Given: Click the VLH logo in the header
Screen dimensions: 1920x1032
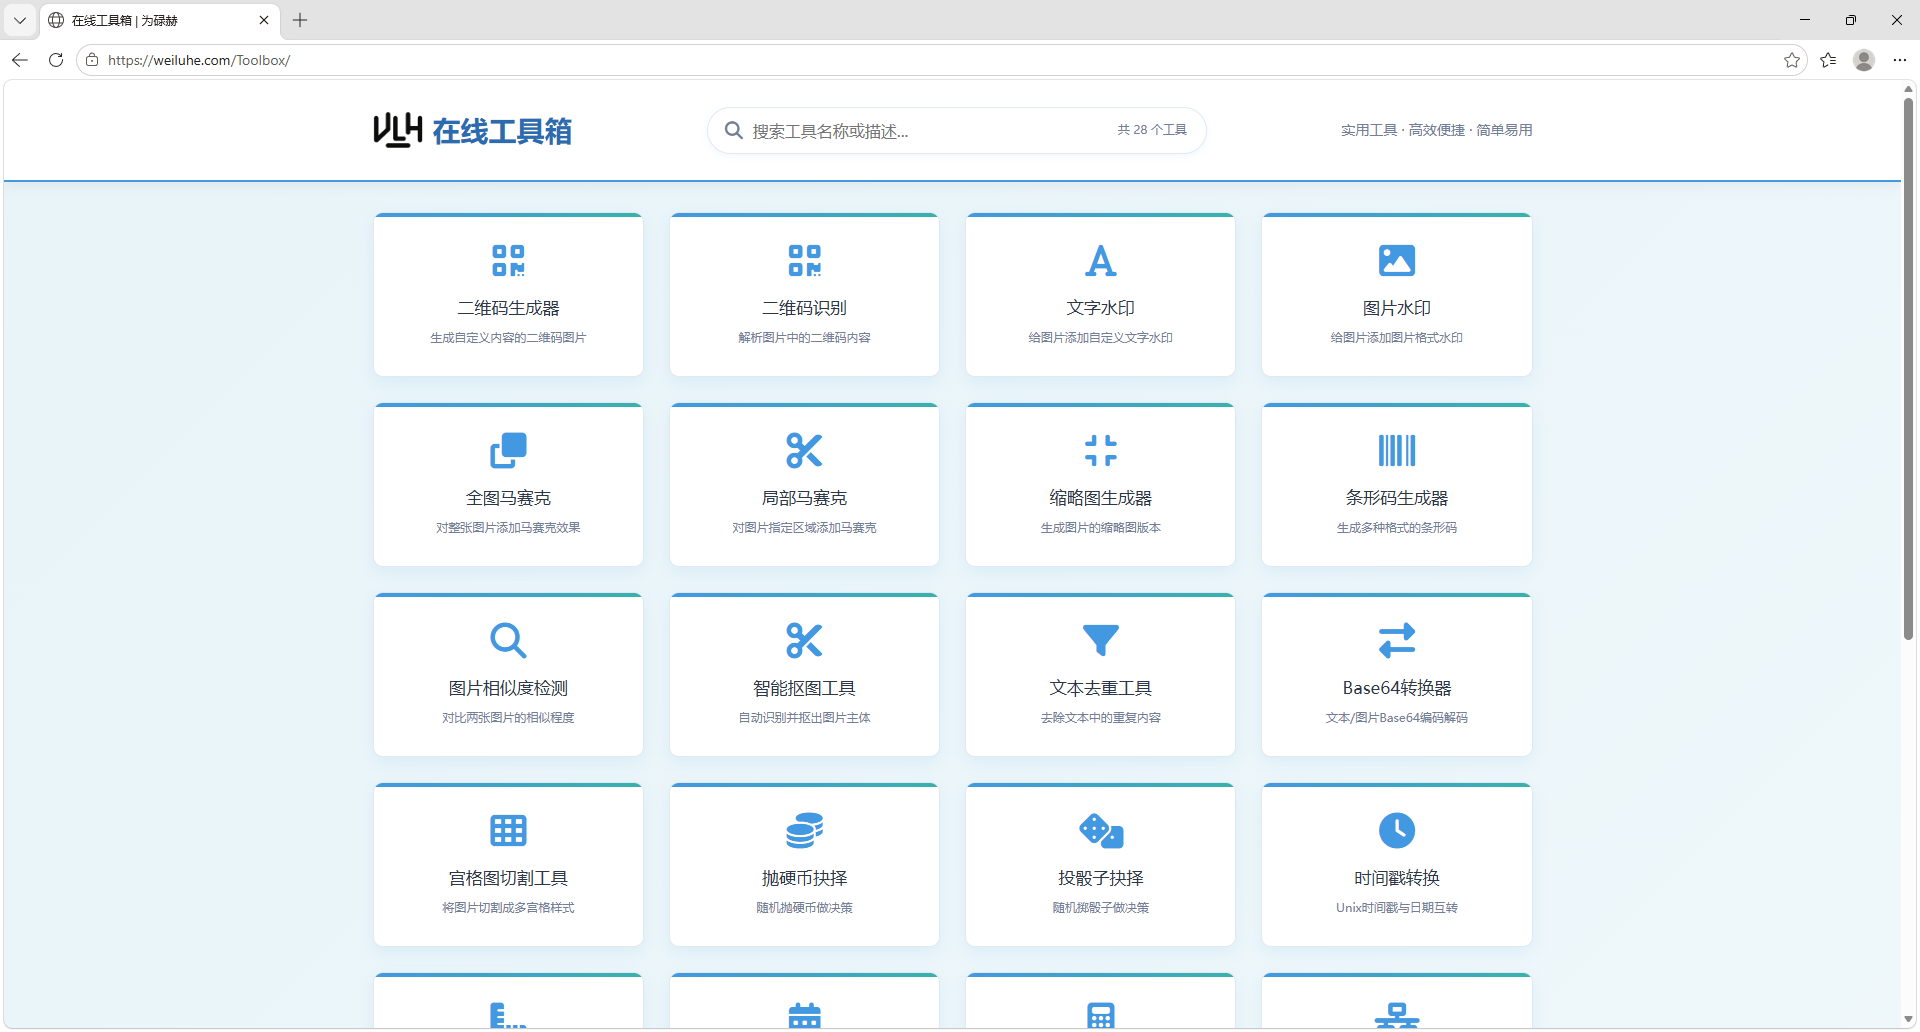Looking at the screenshot, I should [397, 131].
